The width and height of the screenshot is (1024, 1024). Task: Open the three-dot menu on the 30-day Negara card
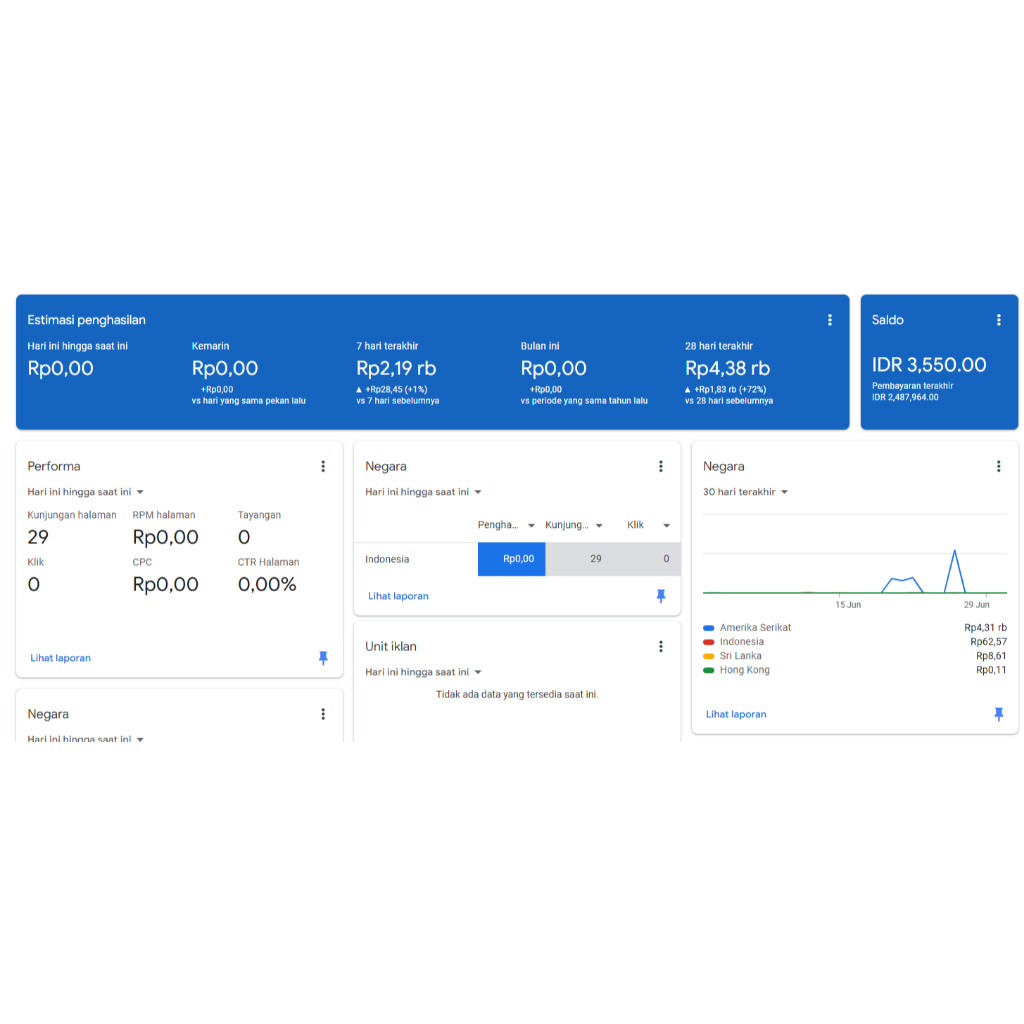coord(997,466)
